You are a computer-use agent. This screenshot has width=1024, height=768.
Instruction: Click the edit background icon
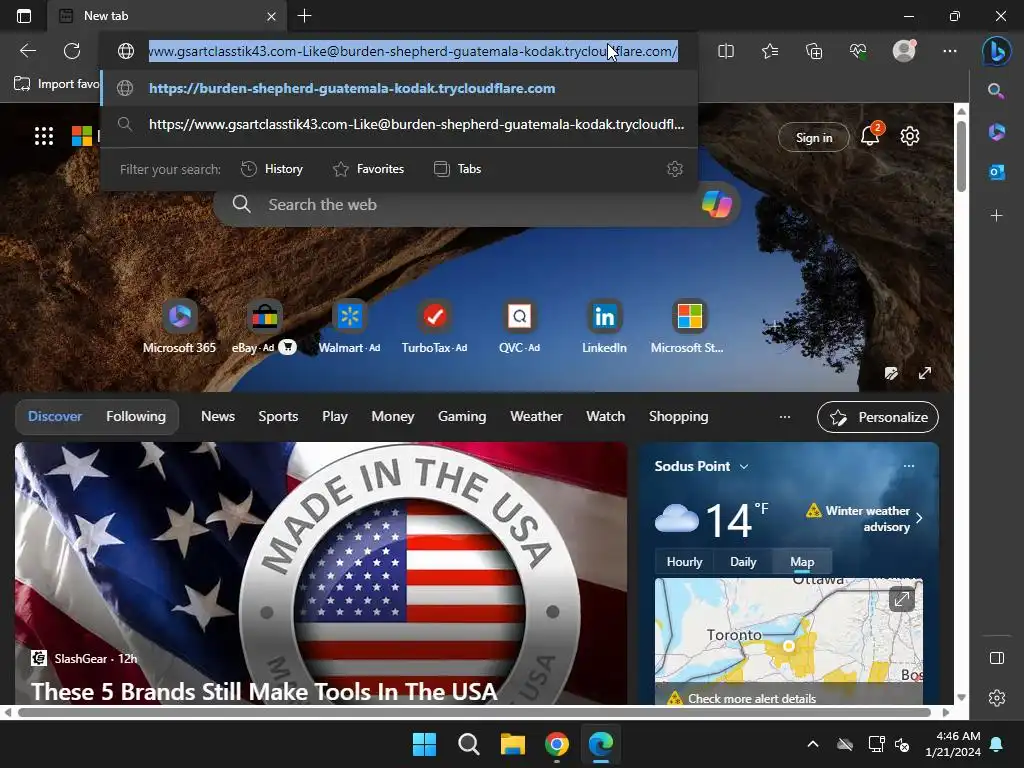(x=891, y=373)
